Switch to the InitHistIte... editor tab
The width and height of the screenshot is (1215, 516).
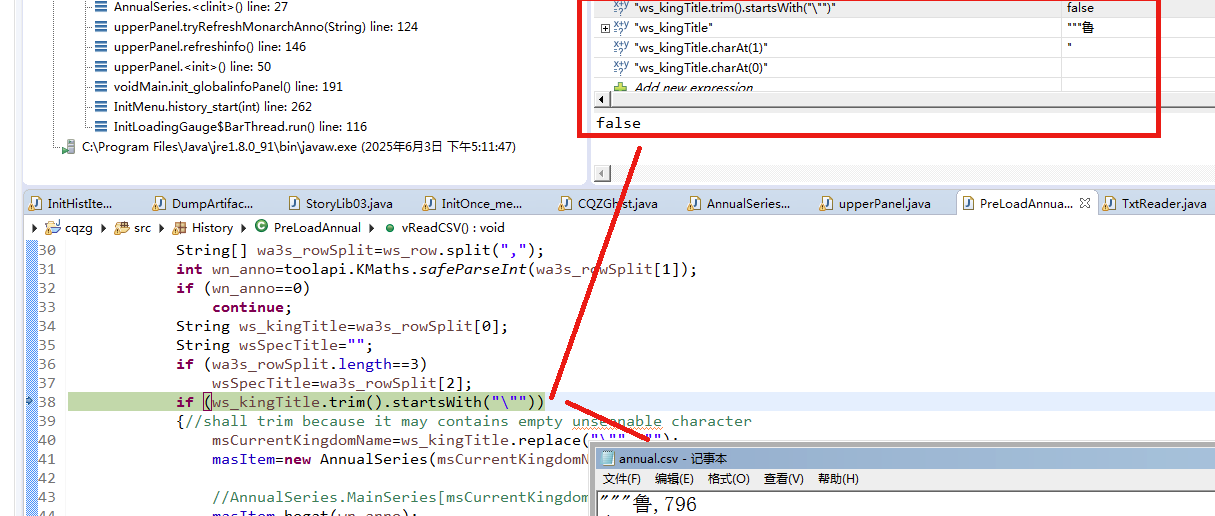70,203
